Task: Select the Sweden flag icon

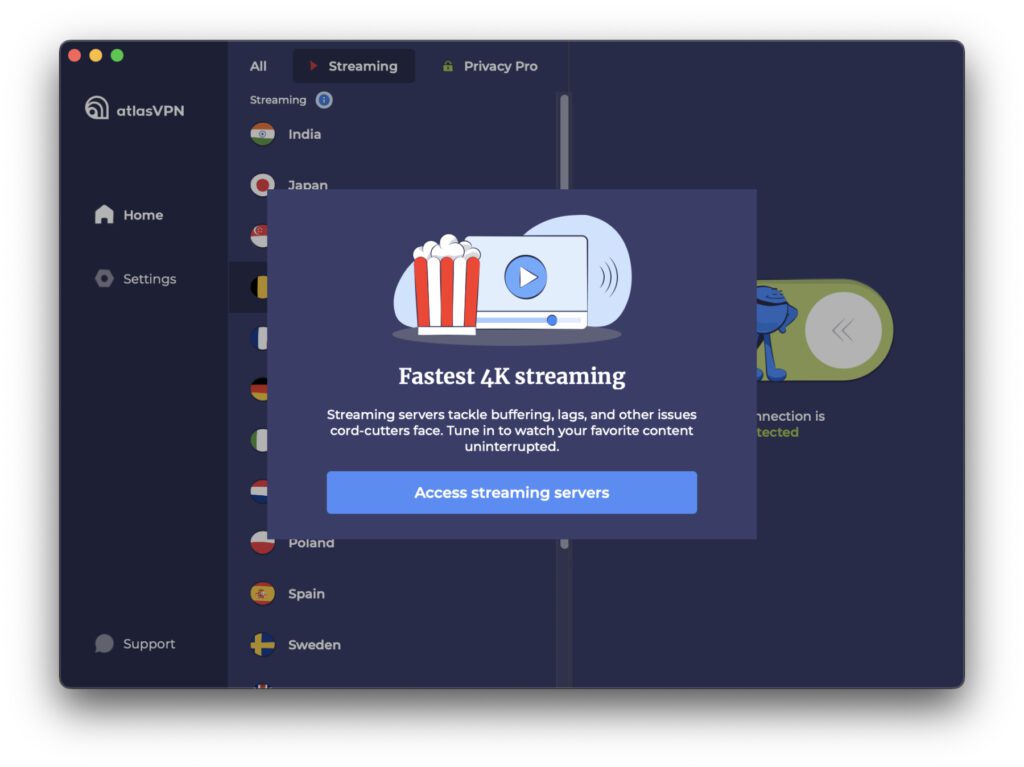Action: click(262, 644)
